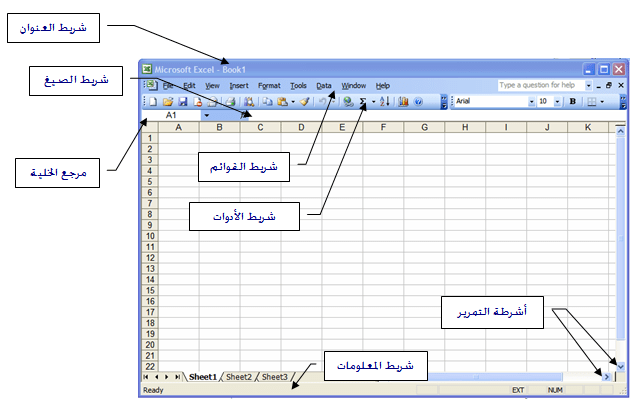Open the Format menu
Viewport: 638px width, 406px height.
(269, 86)
